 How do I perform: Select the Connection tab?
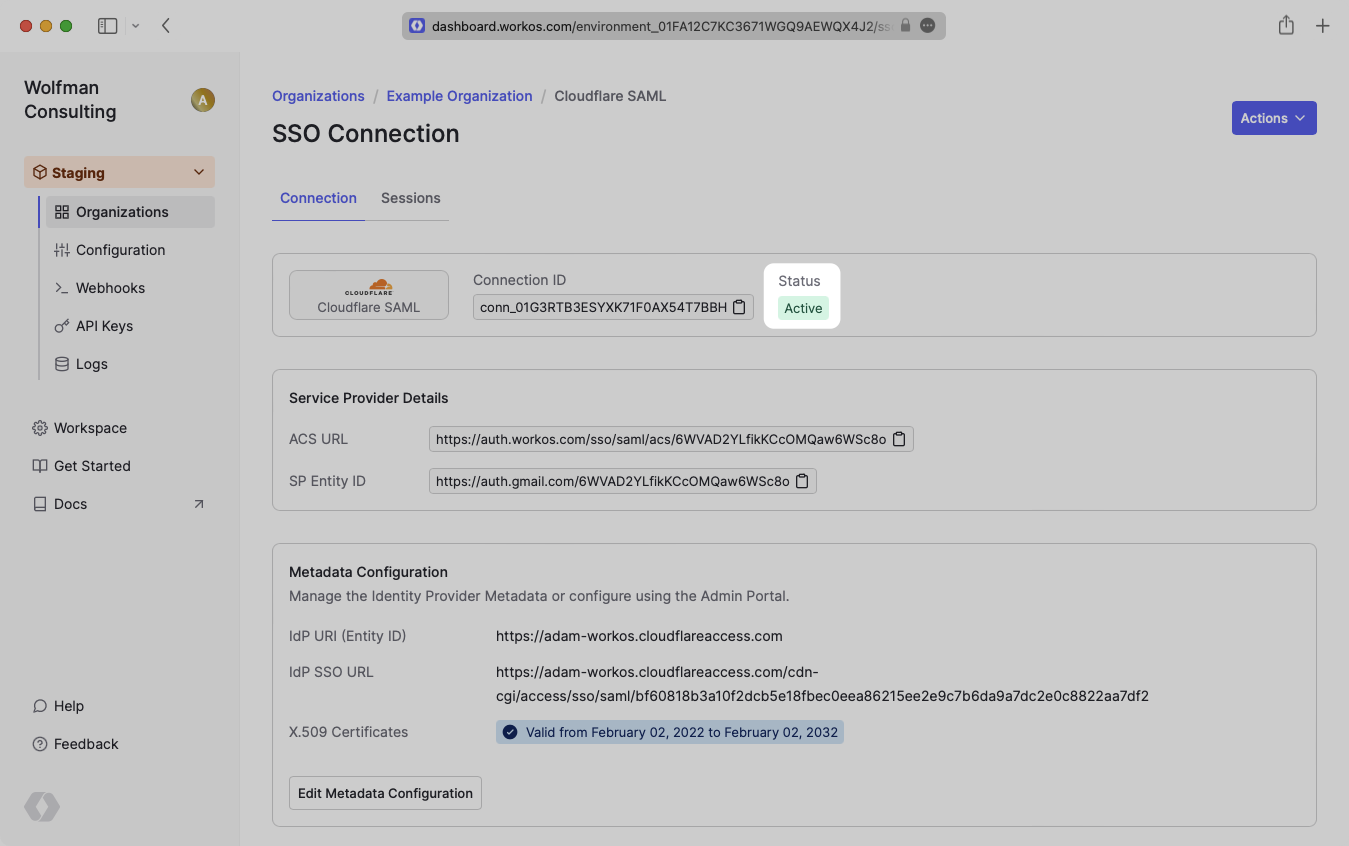click(318, 198)
